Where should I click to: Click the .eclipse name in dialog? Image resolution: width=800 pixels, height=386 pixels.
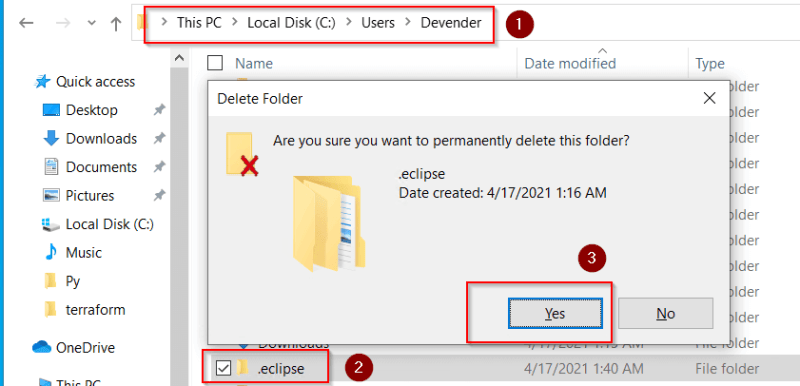(421, 174)
